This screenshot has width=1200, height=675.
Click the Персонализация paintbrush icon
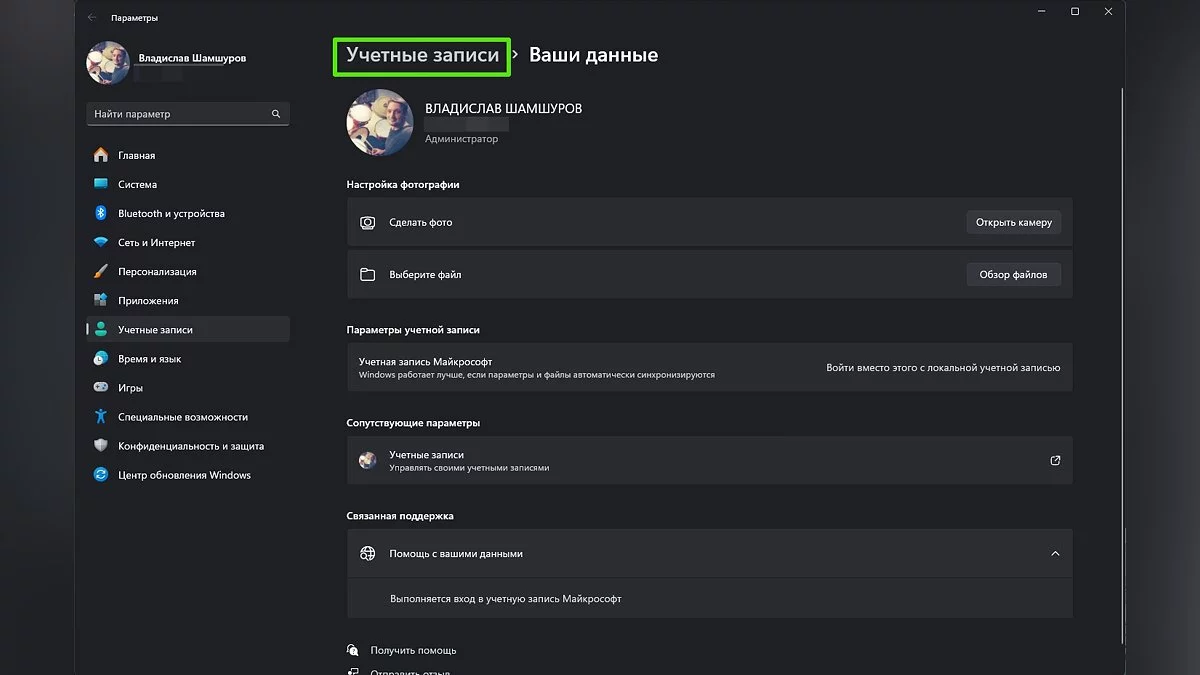tap(100, 271)
